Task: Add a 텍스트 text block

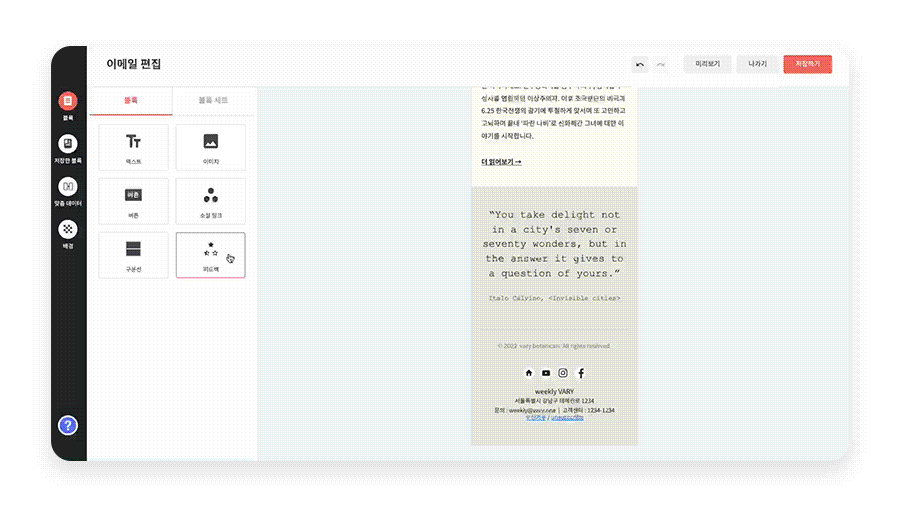Action: [133, 147]
